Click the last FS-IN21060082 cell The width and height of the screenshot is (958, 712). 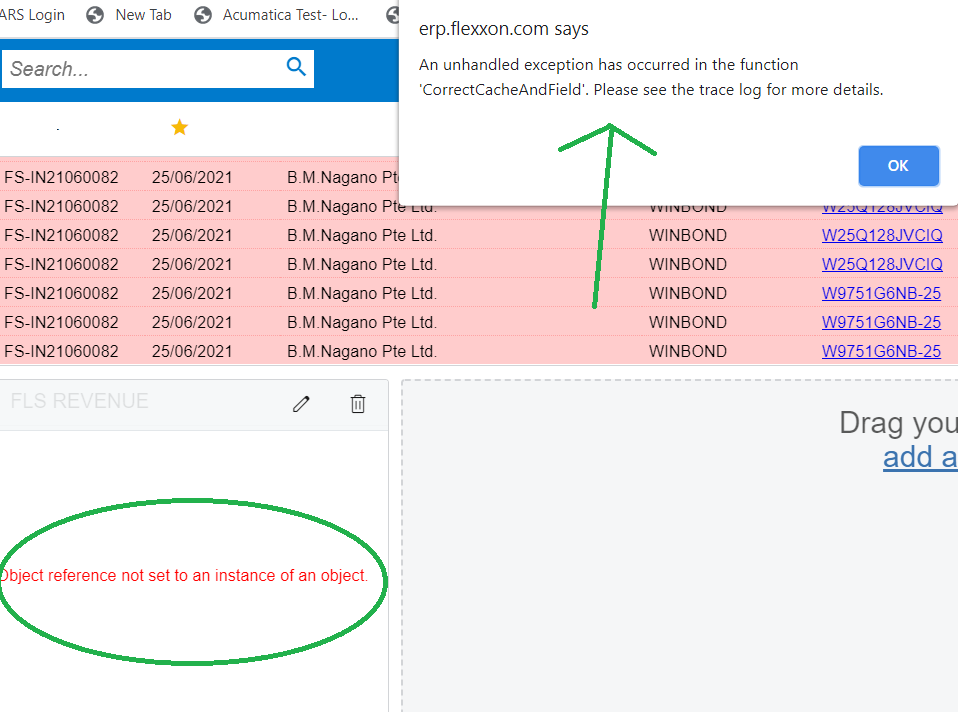61,351
